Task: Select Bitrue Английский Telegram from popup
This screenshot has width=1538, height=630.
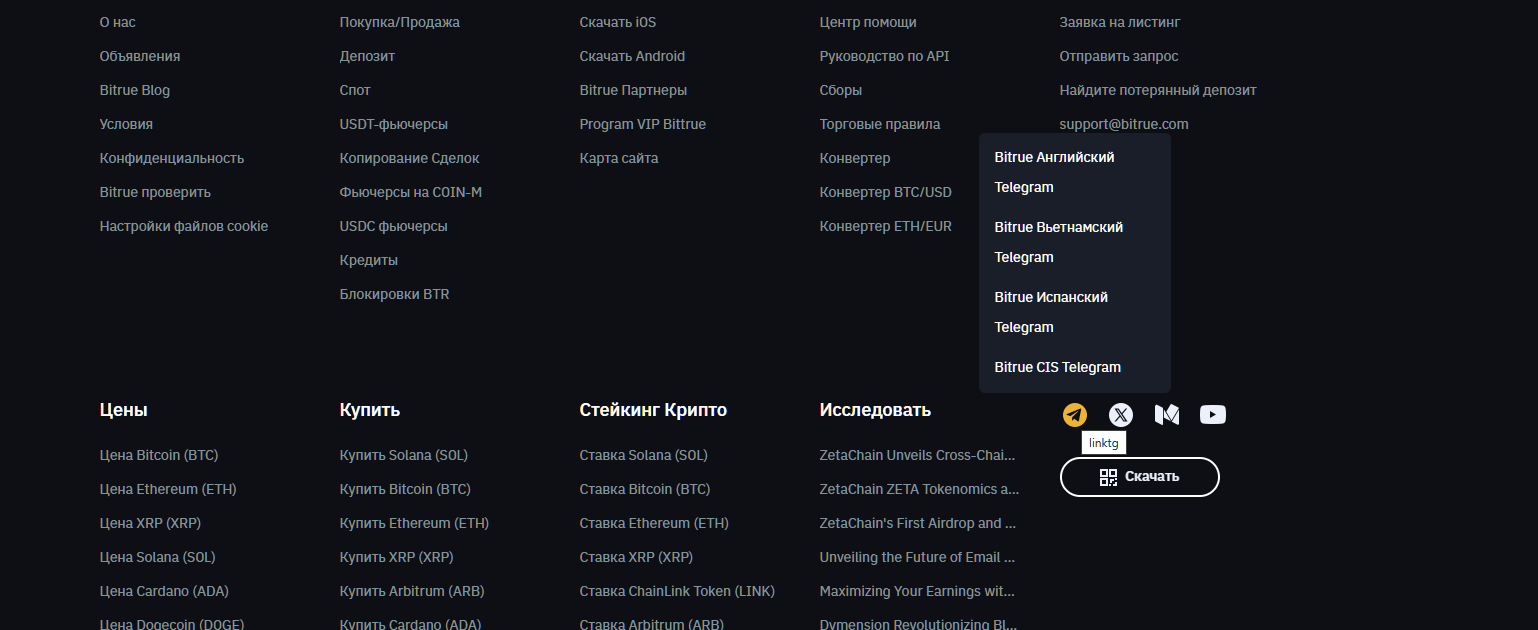Action: tap(1054, 171)
